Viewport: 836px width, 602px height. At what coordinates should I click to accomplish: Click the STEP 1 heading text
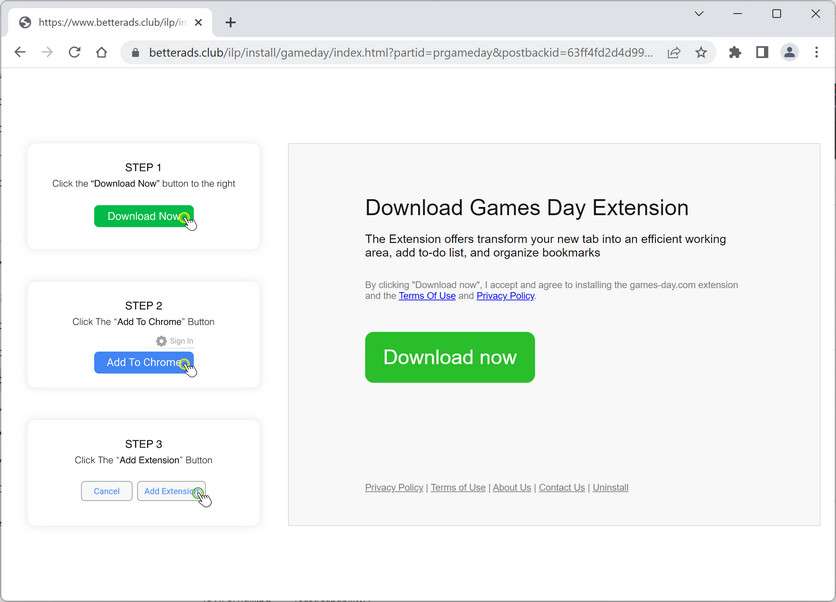143,167
